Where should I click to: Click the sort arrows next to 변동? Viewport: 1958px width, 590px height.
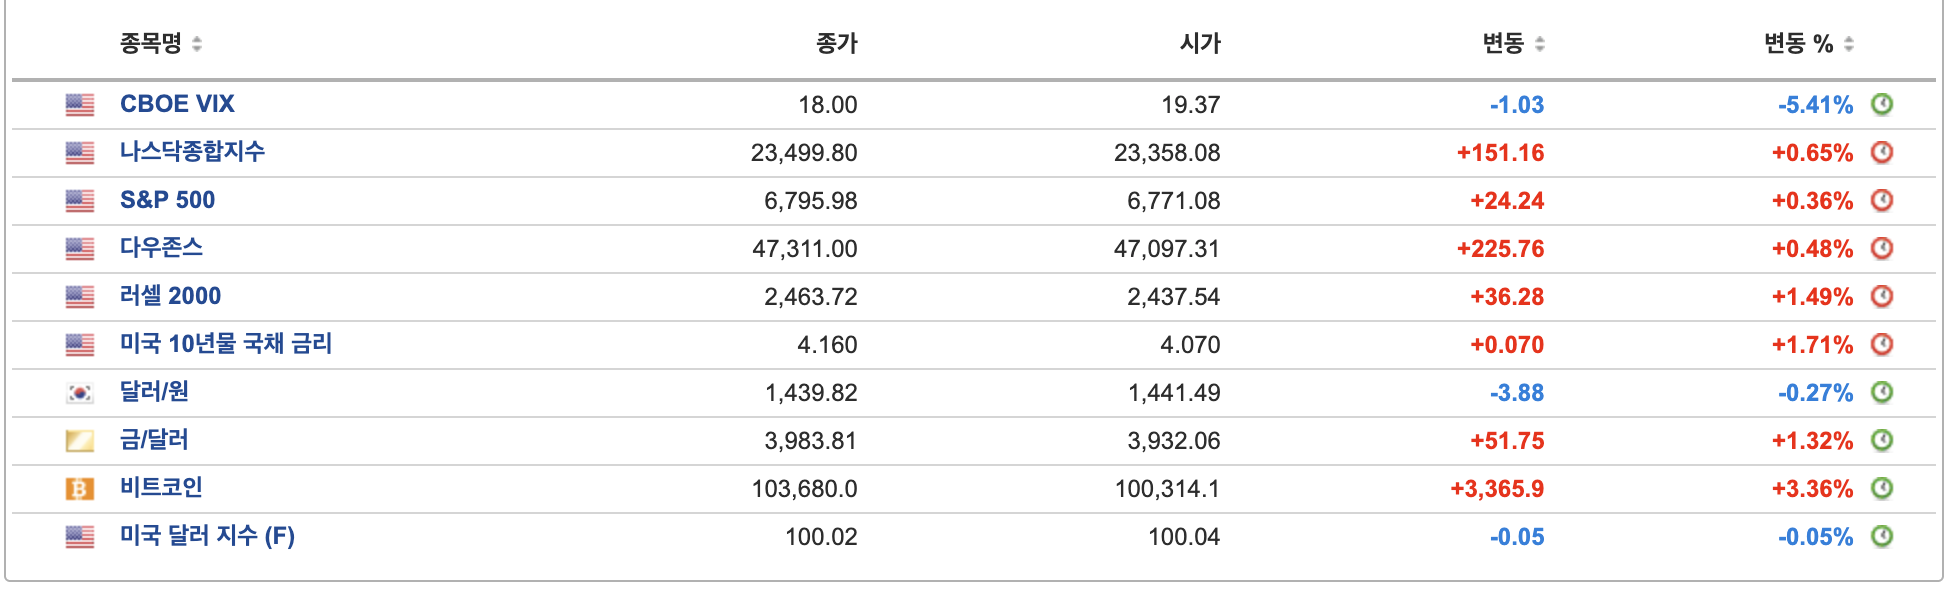click(x=1541, y=44)
